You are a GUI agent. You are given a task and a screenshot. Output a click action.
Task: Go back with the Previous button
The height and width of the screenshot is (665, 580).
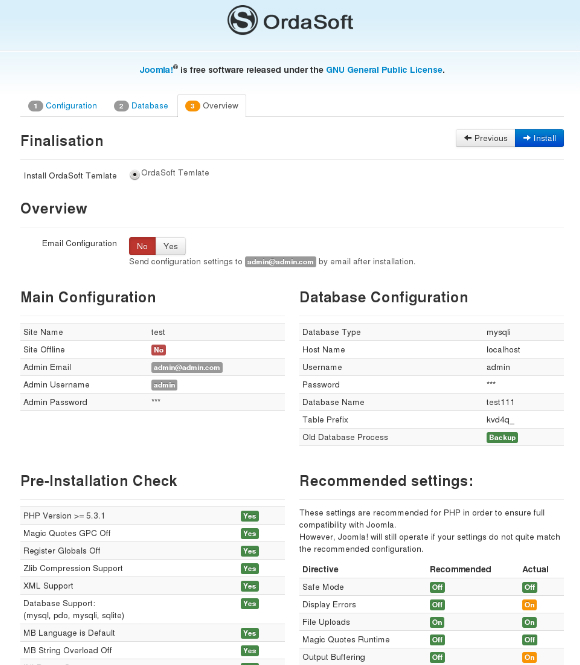click(485, 138)
